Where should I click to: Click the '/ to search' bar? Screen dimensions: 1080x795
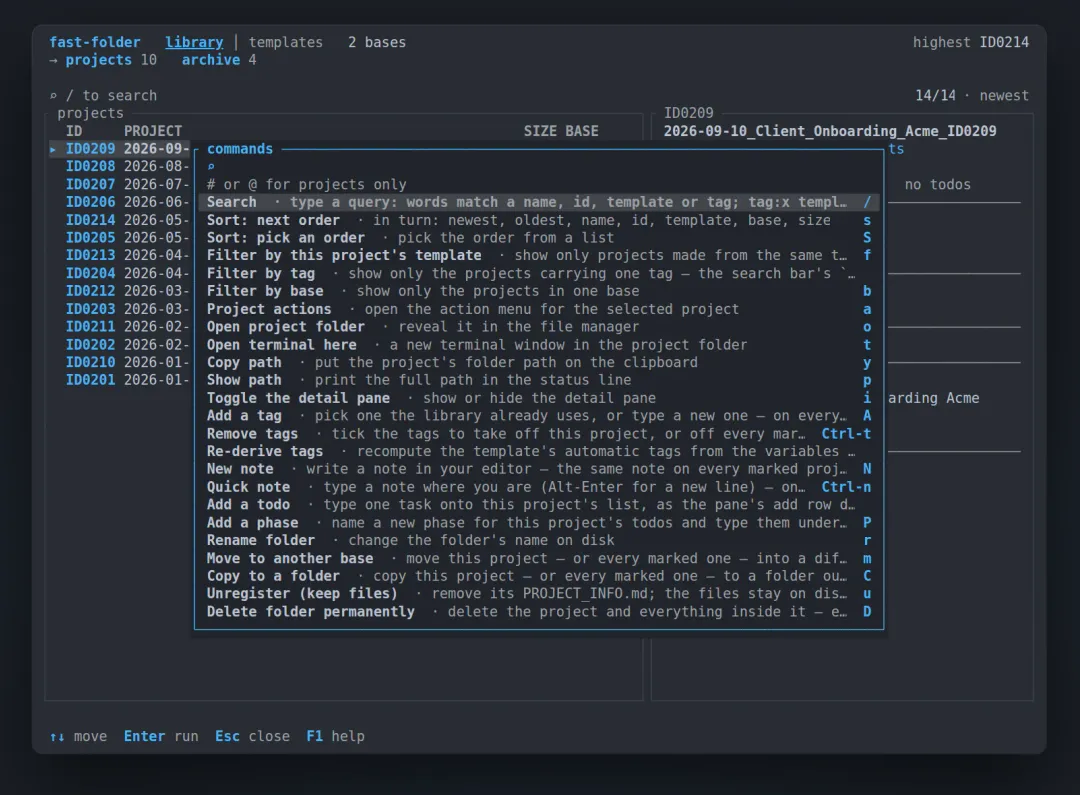tap(103, 96)
